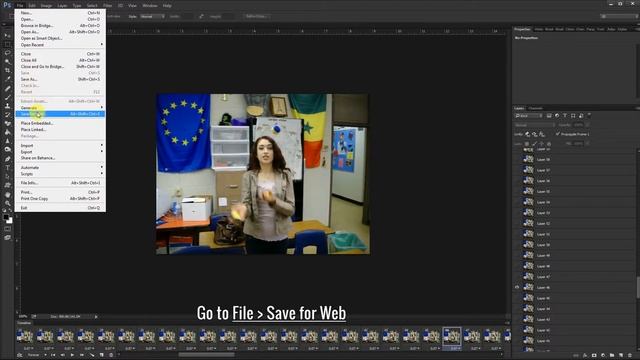
Task: Switch to the Channels tab
Action: pyautogui.click(x=536, y=108)
